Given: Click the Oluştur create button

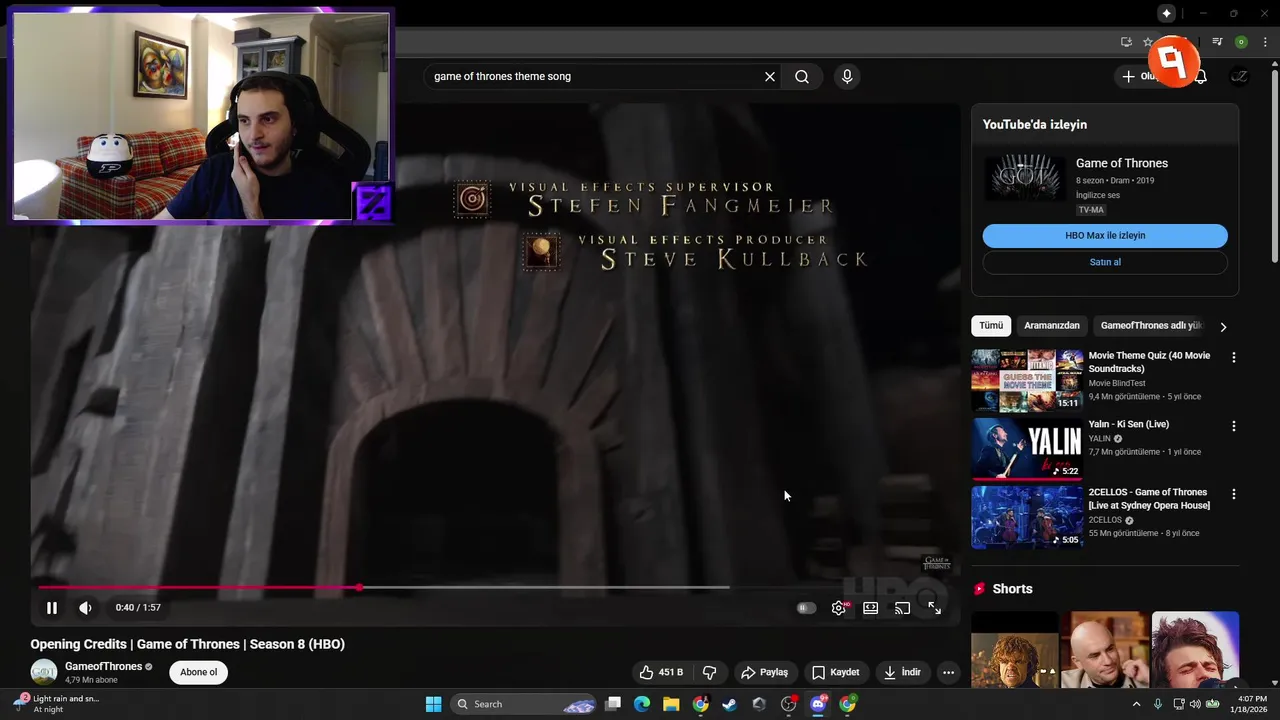Looking at the screenshot, I should tap(1140, 77).
